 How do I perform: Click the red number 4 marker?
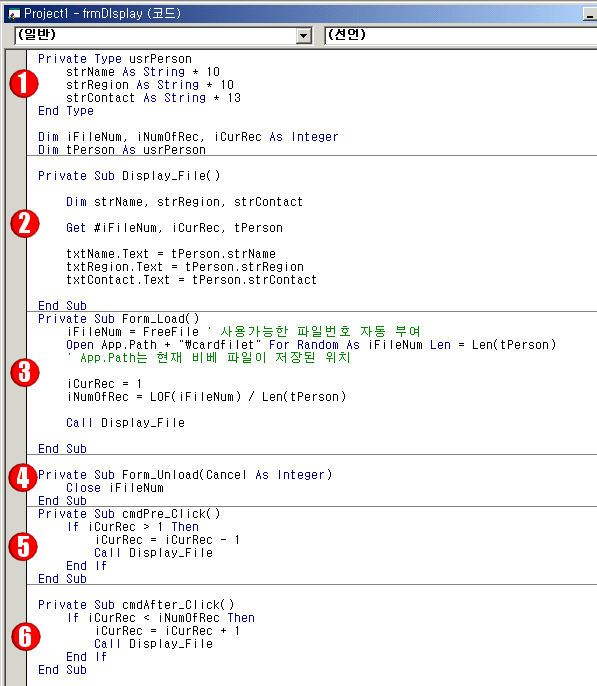(x=23, y=477)
